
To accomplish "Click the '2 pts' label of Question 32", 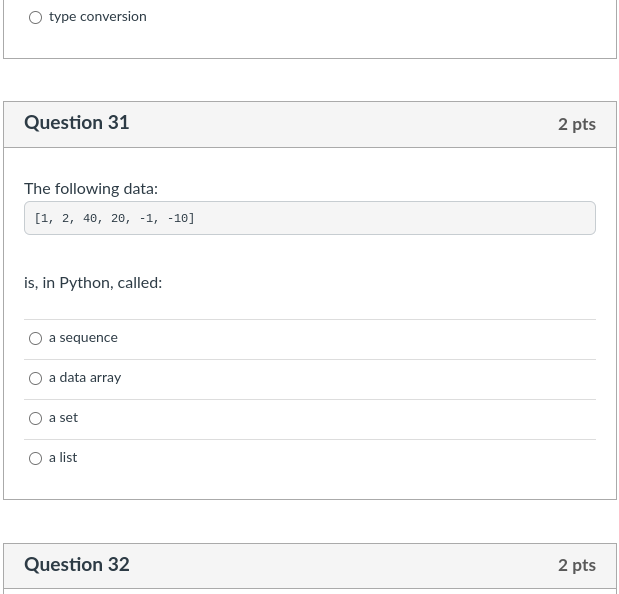I will click(577, 565).
